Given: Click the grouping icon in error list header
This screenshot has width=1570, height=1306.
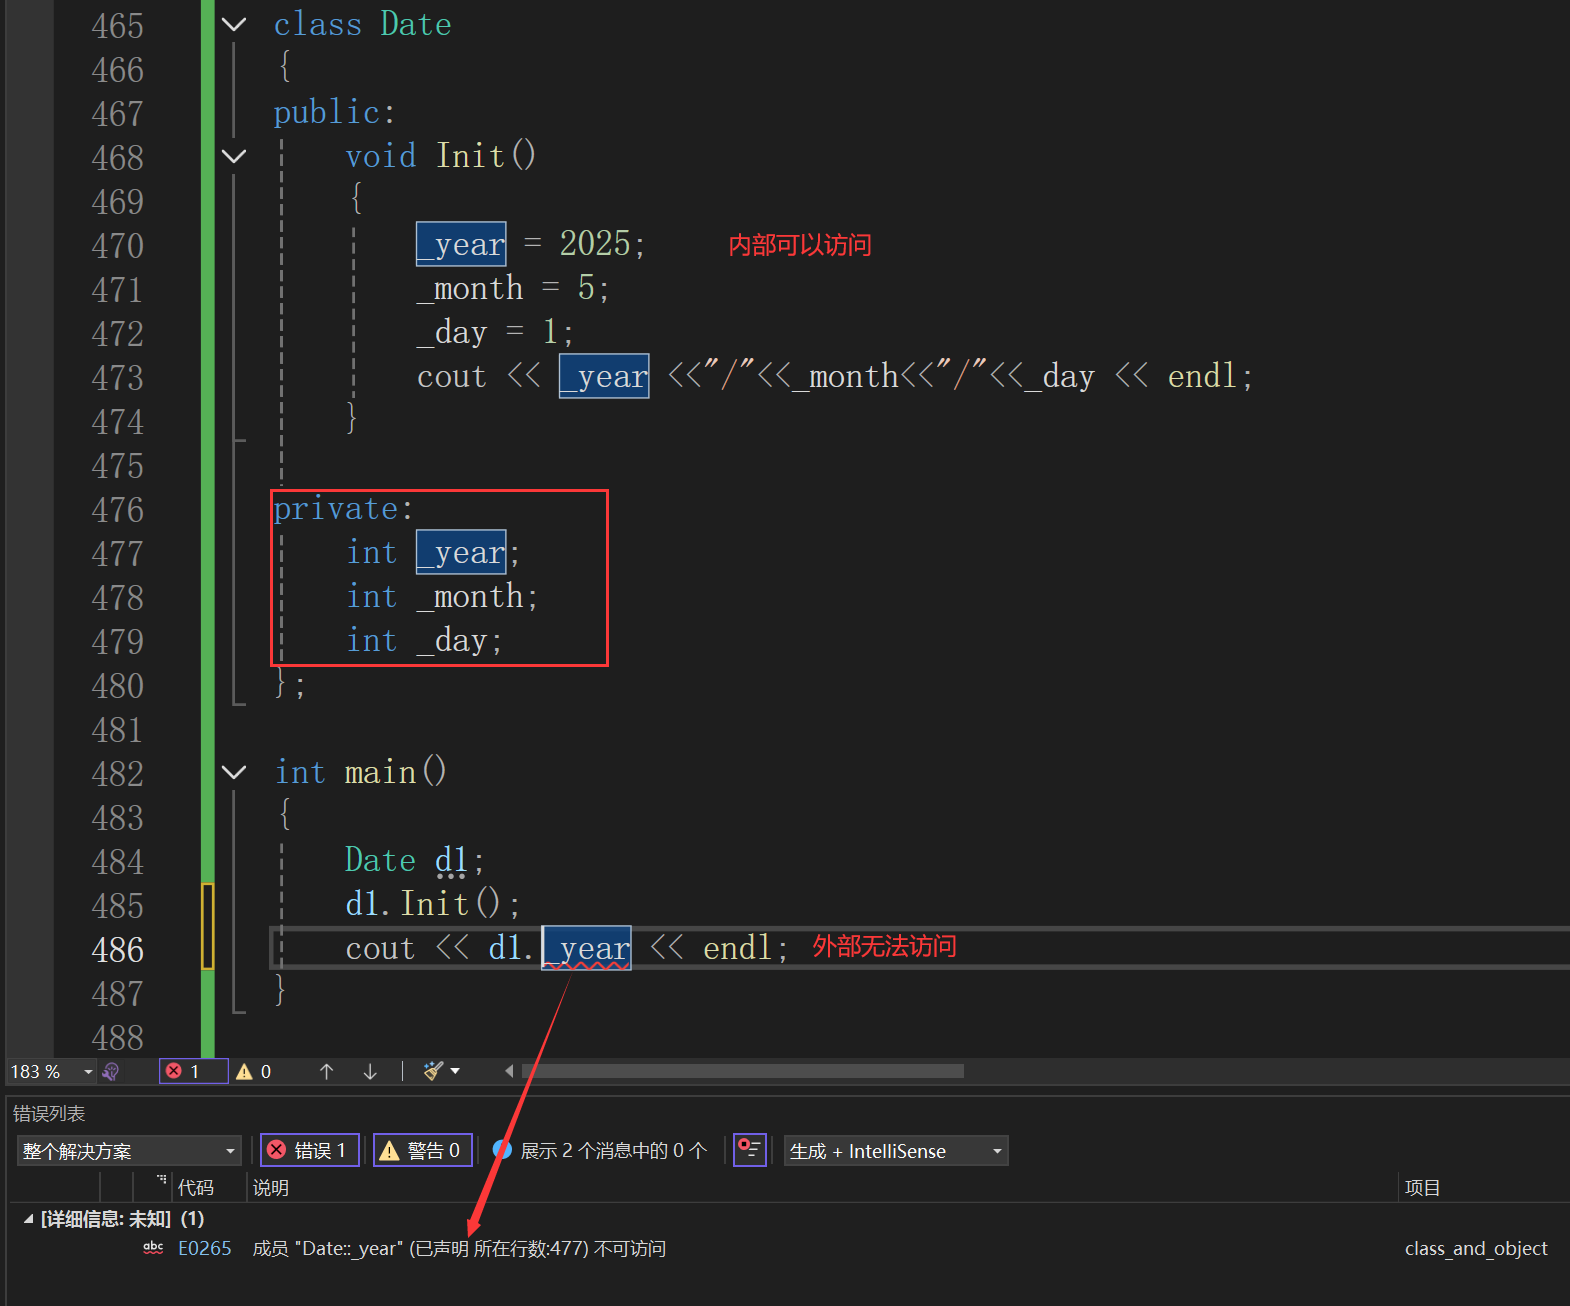Looking at the screenshot, I should point(161,1181).
